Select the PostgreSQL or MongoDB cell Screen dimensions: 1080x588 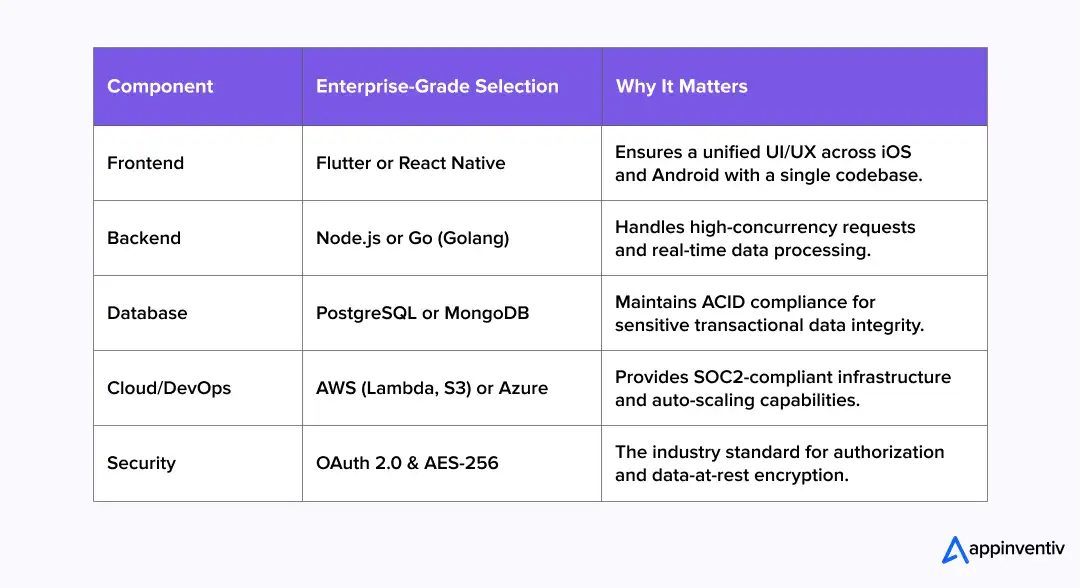tap(422, 313)
